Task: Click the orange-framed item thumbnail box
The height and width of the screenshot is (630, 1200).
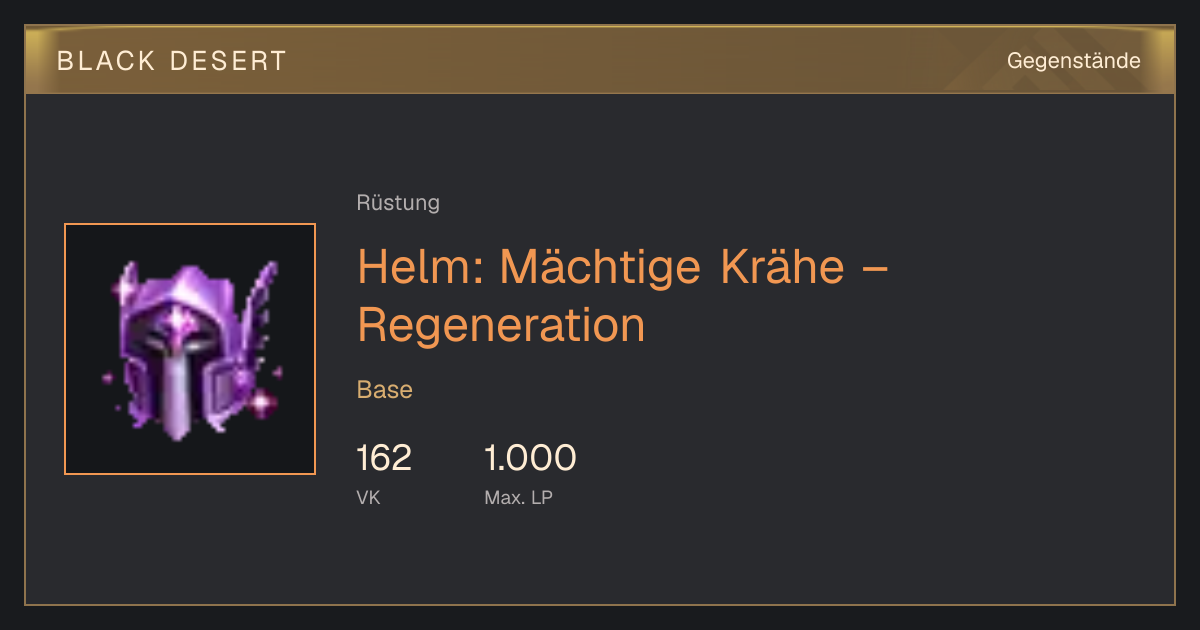Action: 190,349
